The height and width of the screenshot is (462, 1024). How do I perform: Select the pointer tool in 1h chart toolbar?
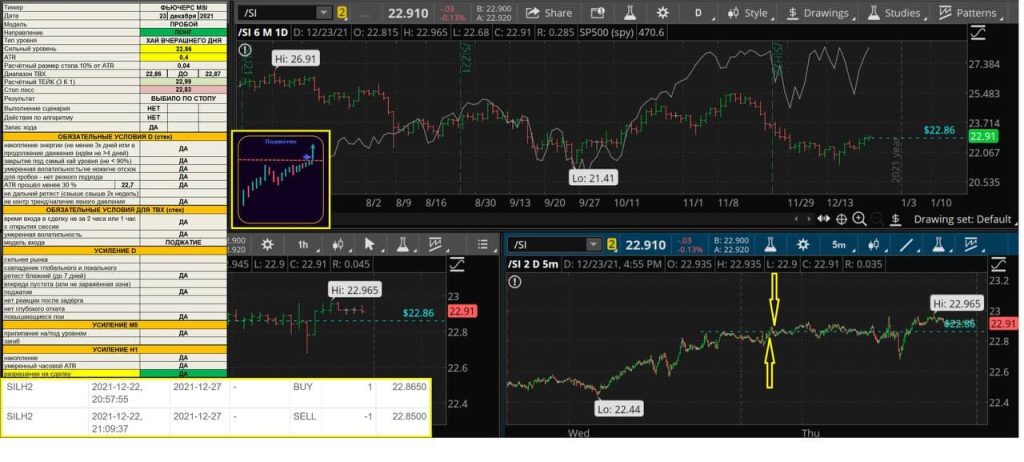(x=370, y=244)
